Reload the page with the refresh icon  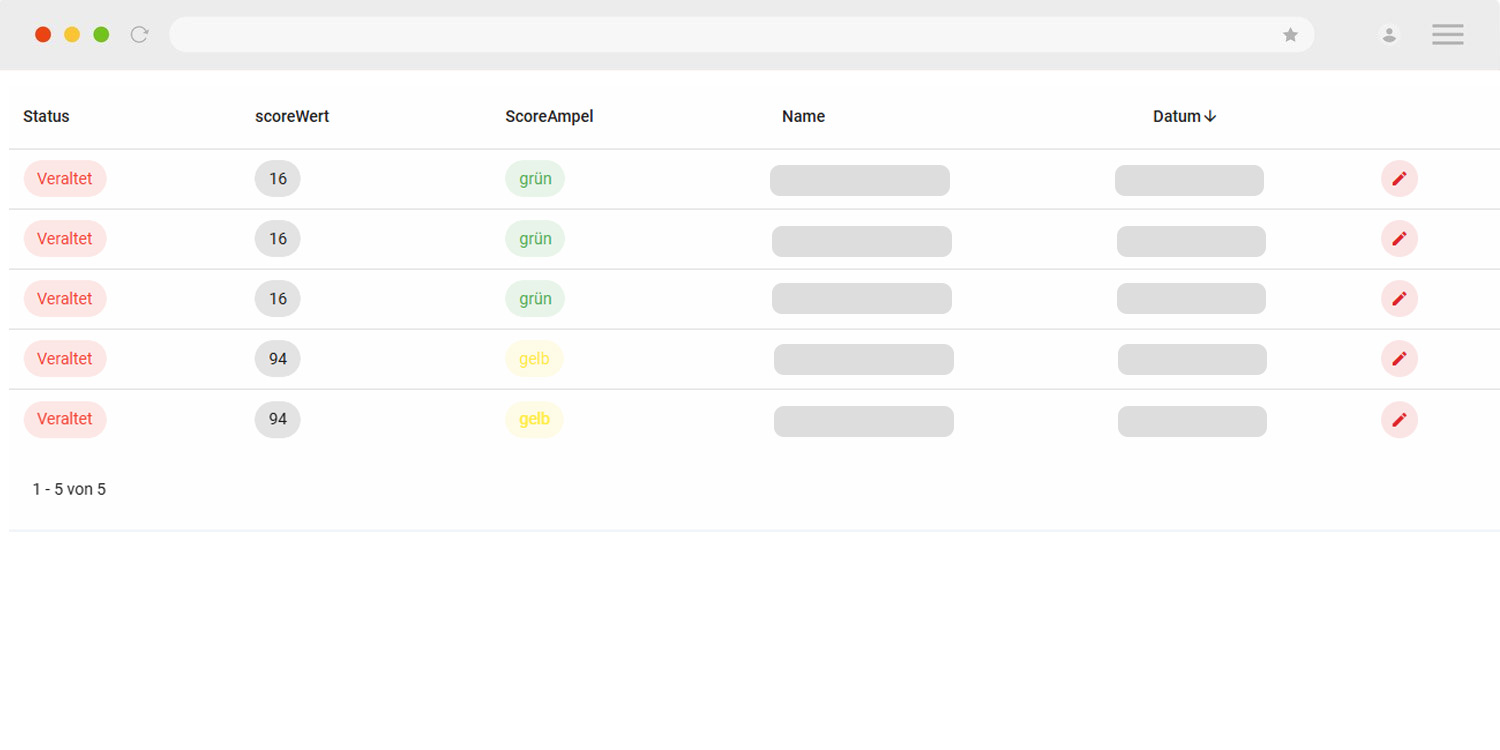click(140, 35)
